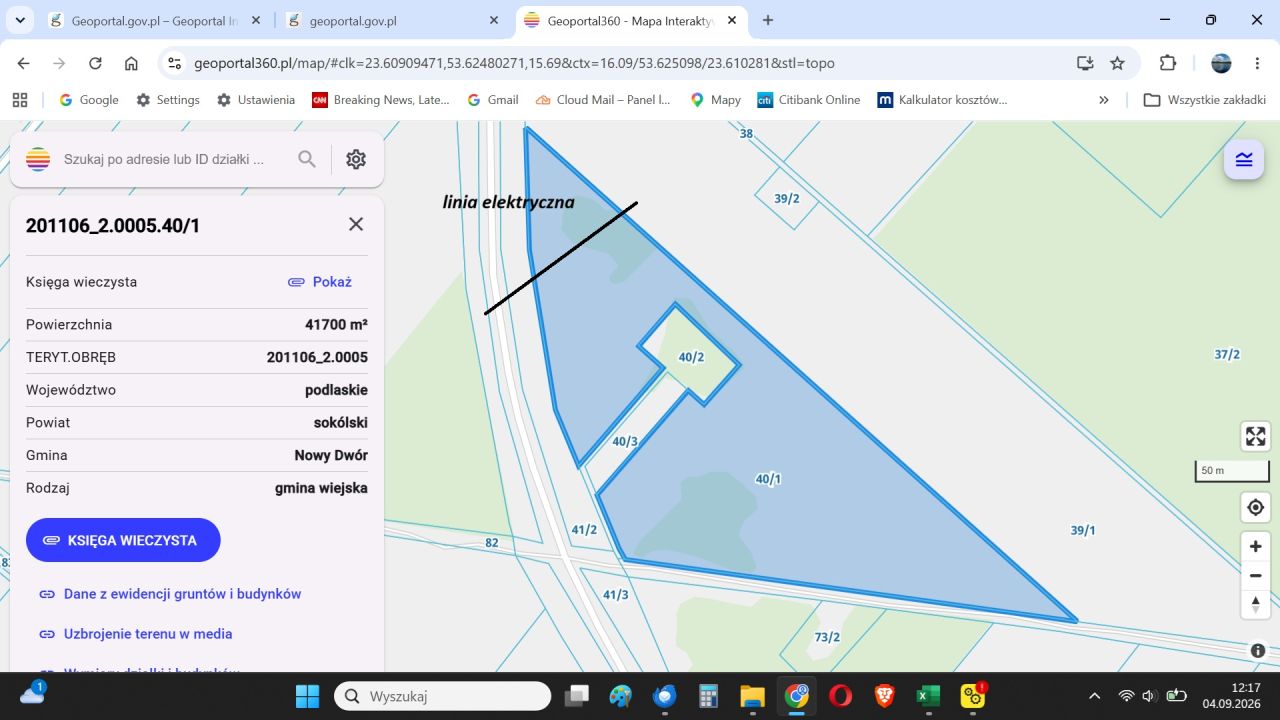1280x720 pixels.
Task: Click the KSIĘGA WIECZYSTA button
Action: pos(123,540)
